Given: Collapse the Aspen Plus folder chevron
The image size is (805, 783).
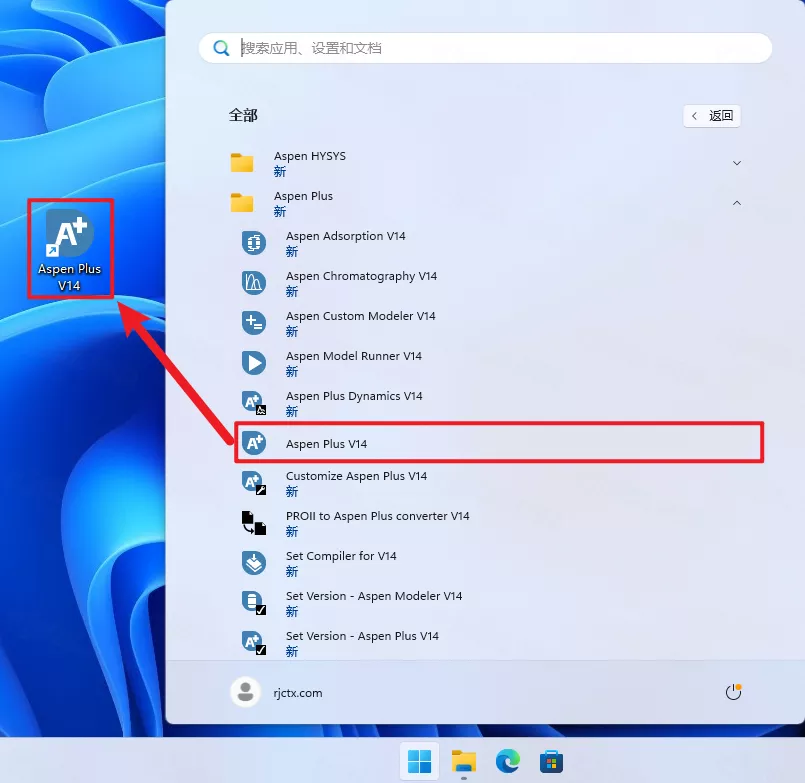Looking at the screenshot, I should (x=737, y=203).
